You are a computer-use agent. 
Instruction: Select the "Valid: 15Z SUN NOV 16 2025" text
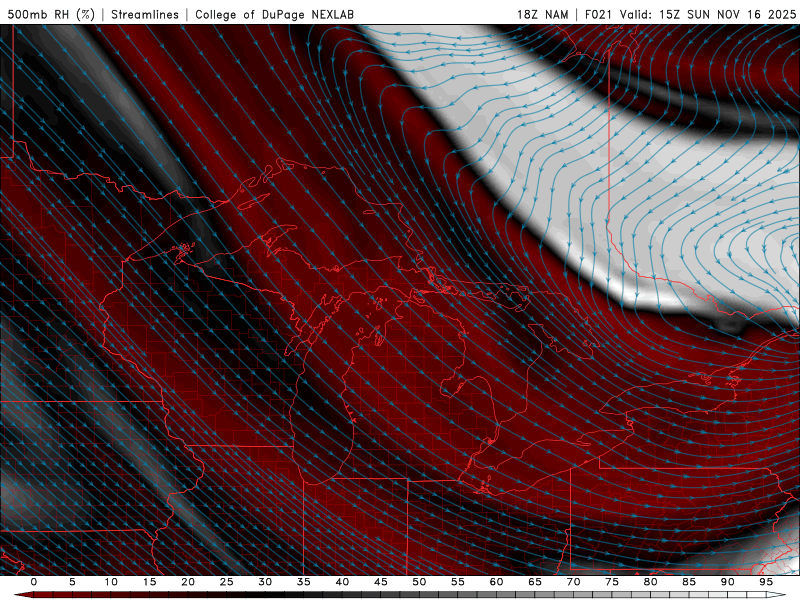[708, 15]
